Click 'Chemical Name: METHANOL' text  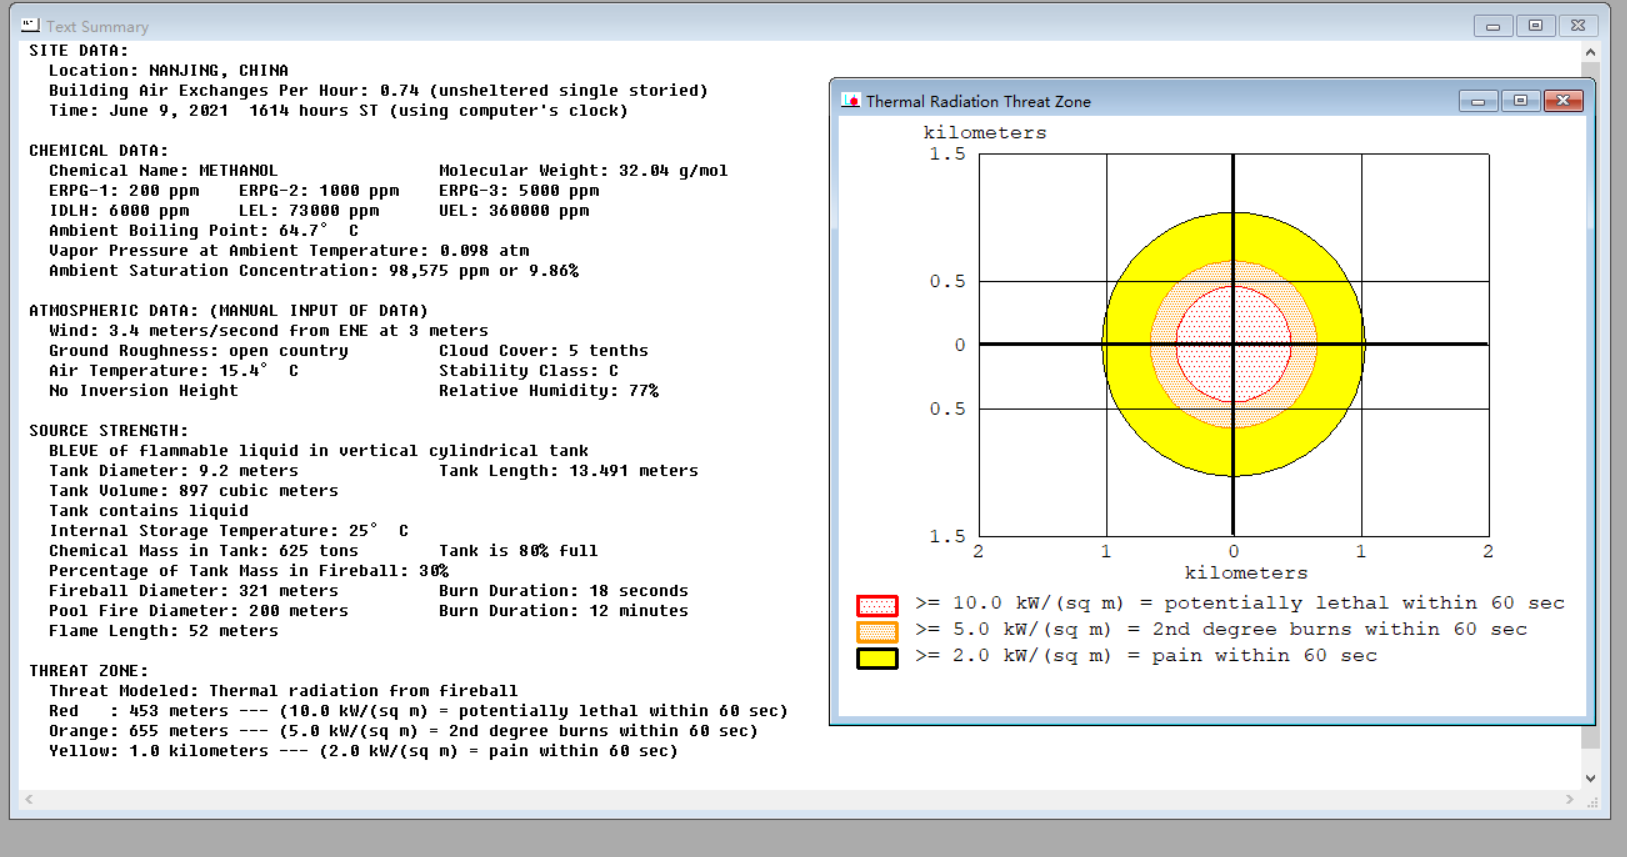(x=163, y=171)
